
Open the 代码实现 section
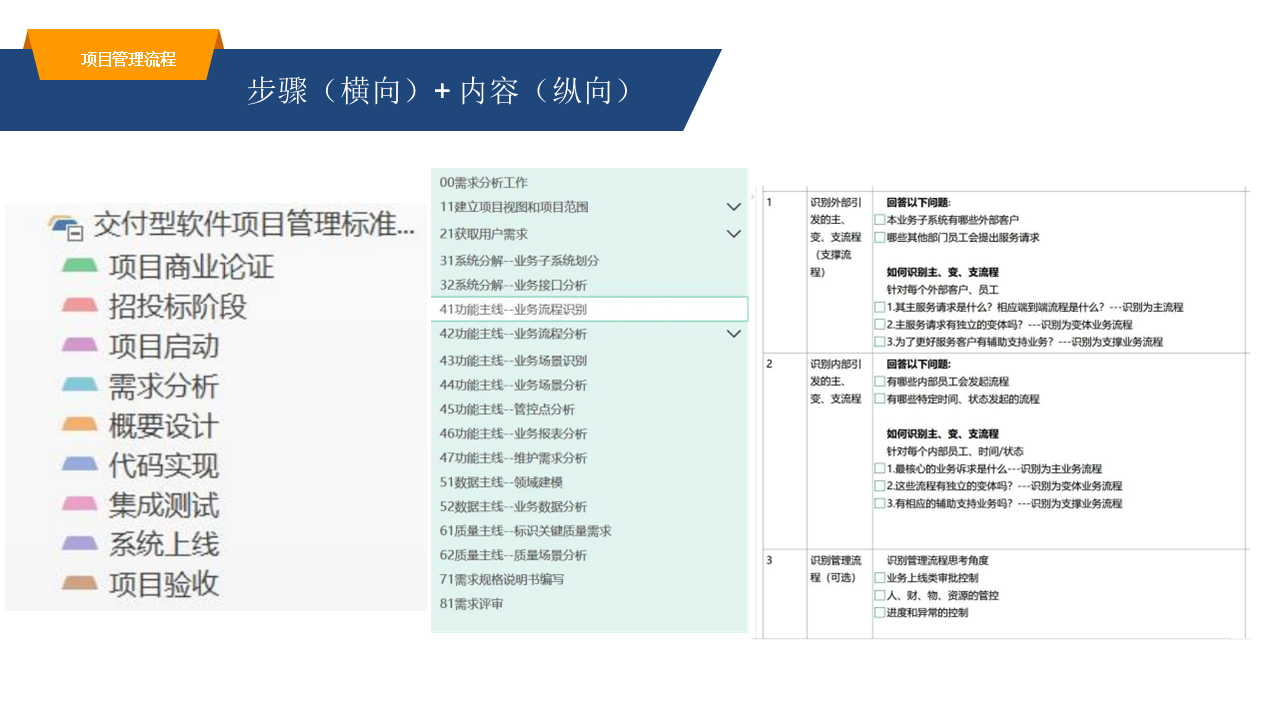point(164,465)
